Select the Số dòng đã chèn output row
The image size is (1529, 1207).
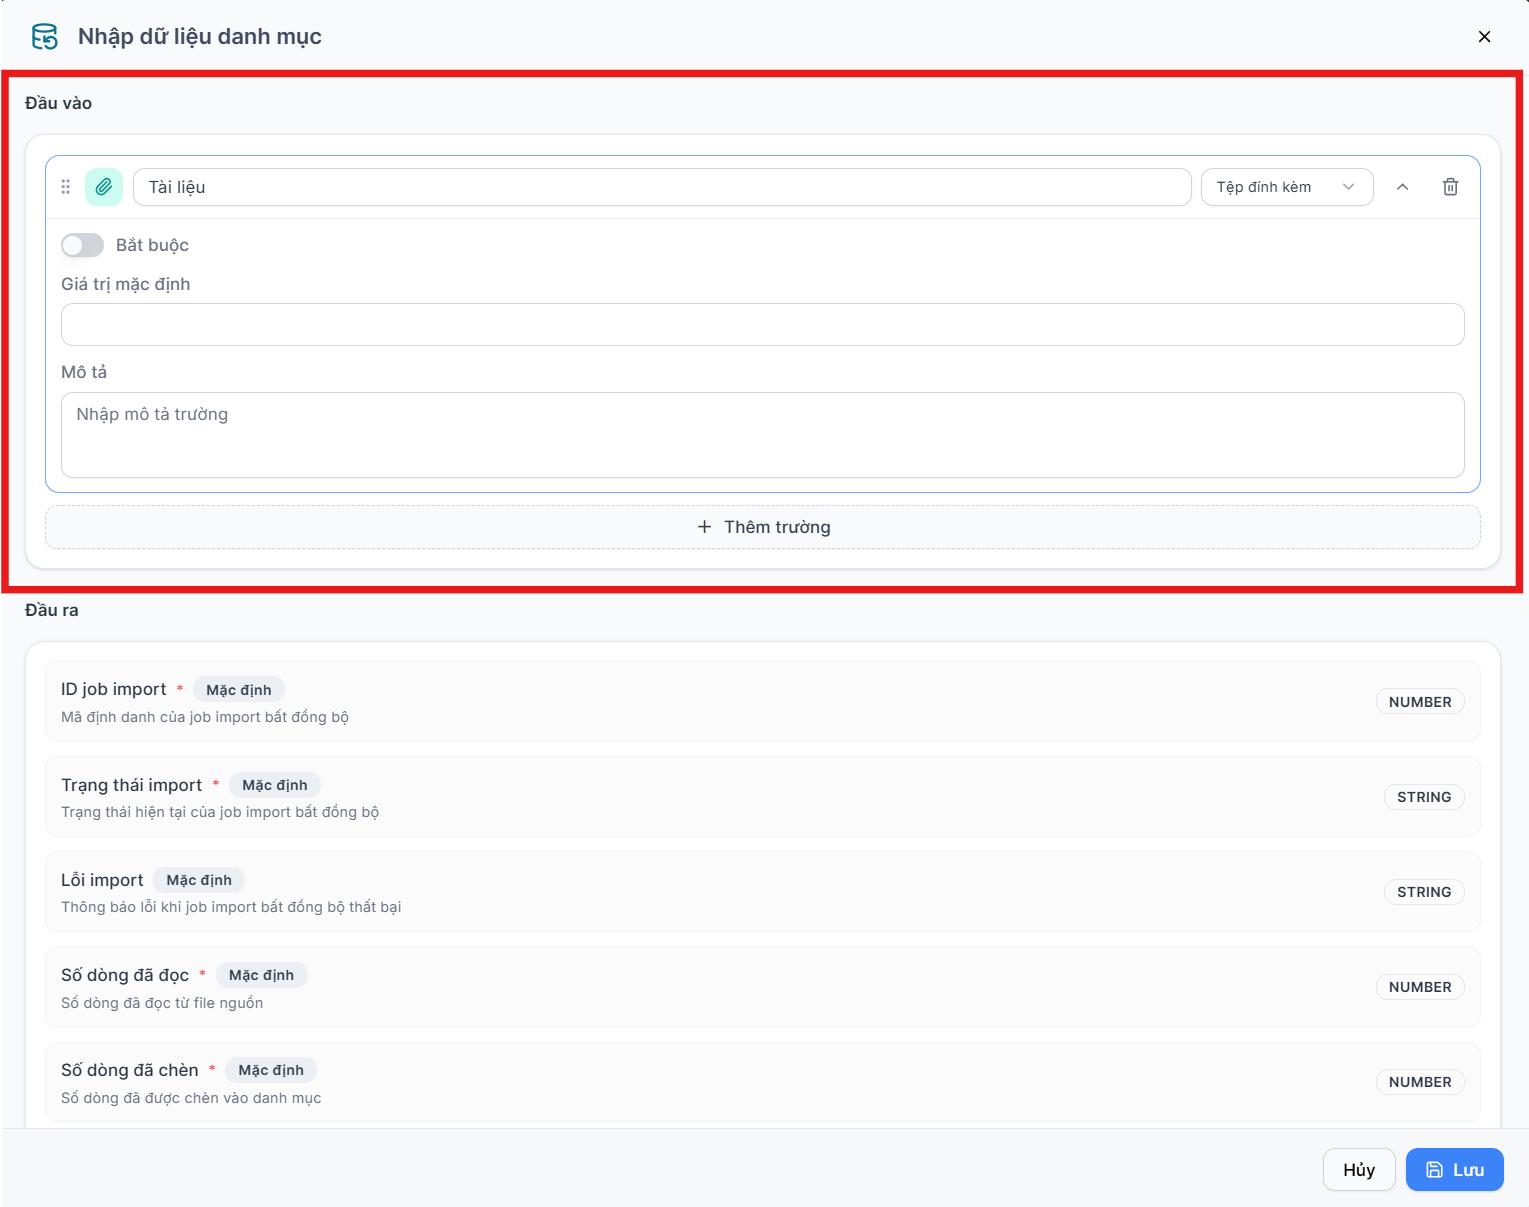[762, 1082]
